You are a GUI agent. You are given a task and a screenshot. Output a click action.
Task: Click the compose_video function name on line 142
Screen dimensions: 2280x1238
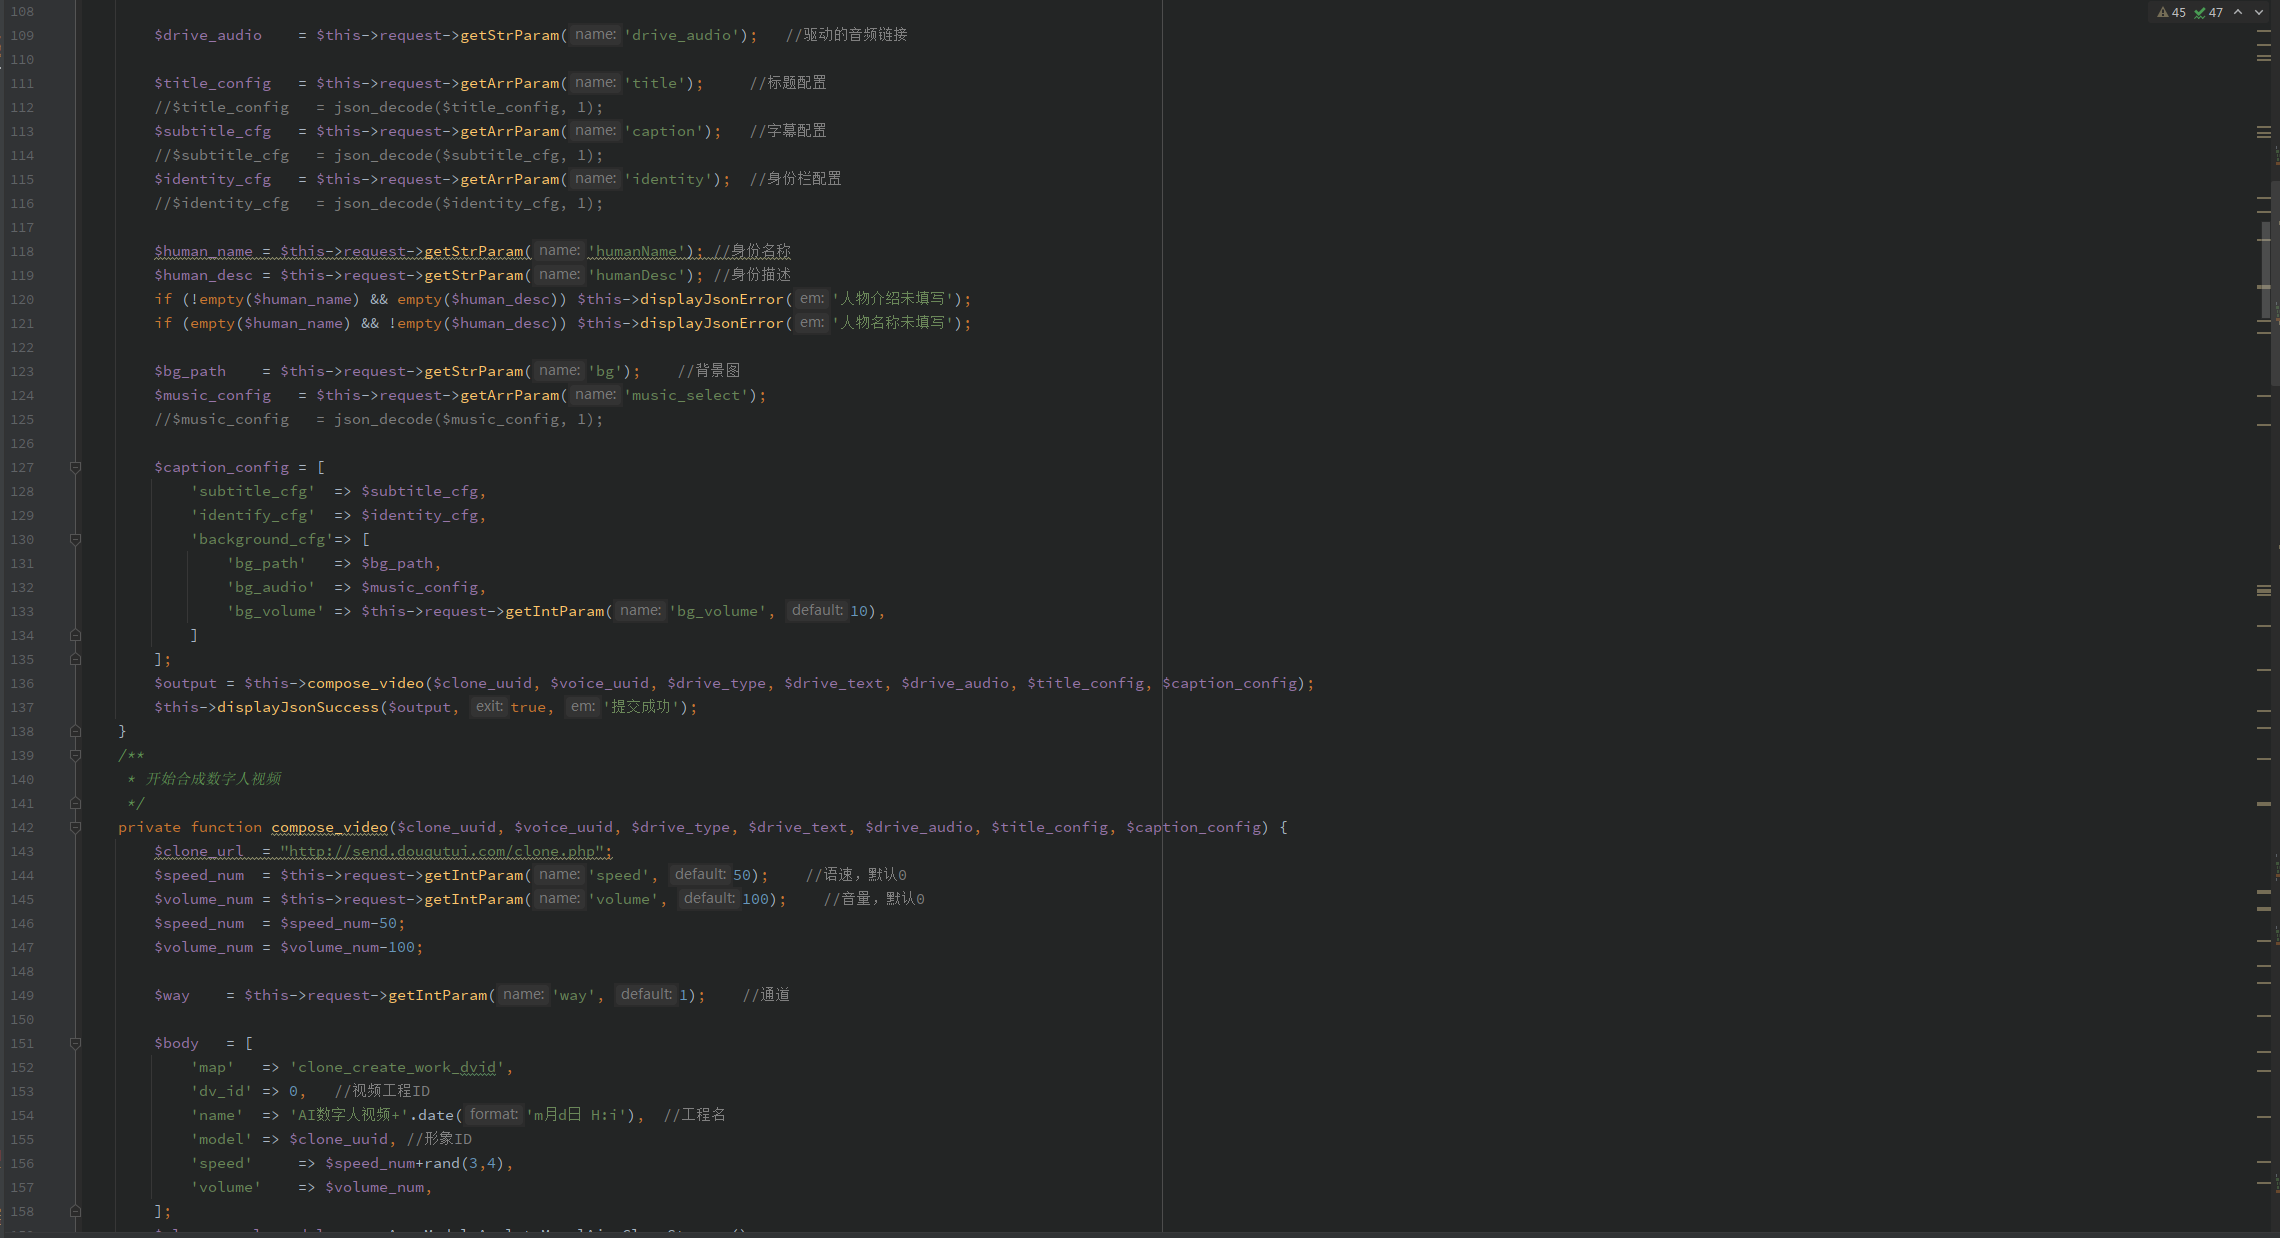pos(329,827)
